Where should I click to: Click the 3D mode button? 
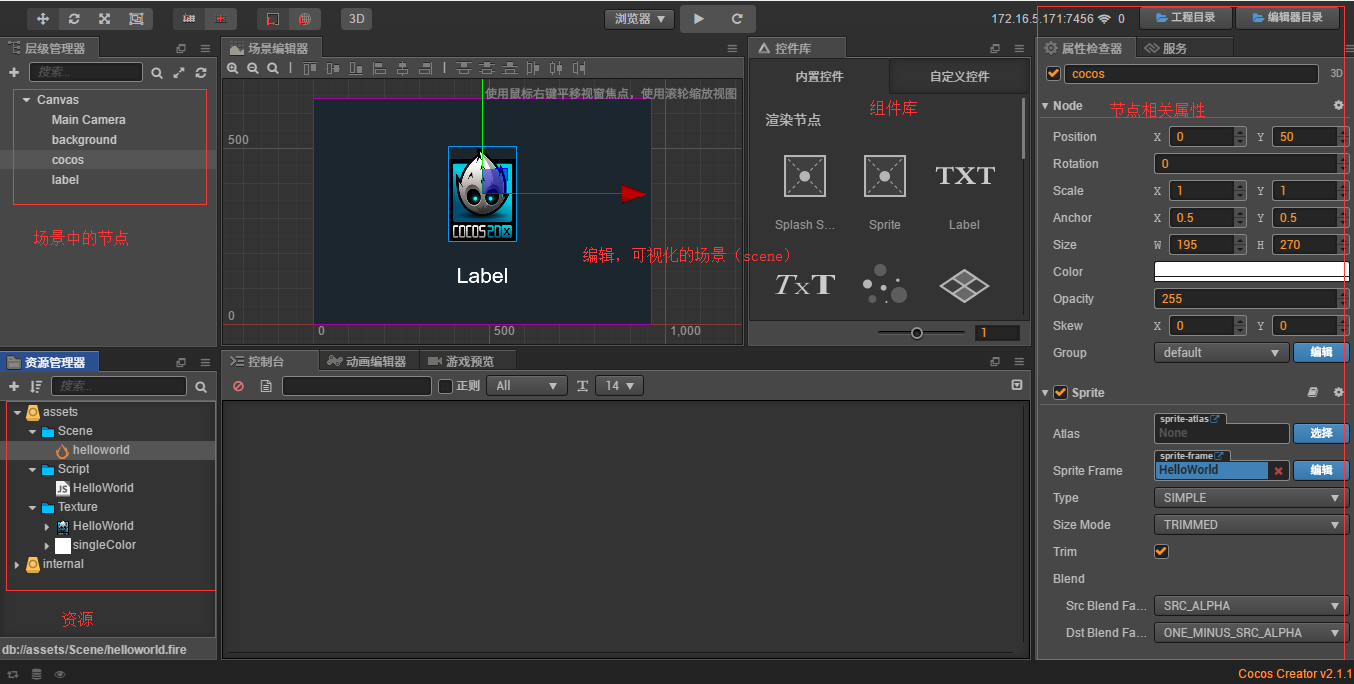click(356, 19)
